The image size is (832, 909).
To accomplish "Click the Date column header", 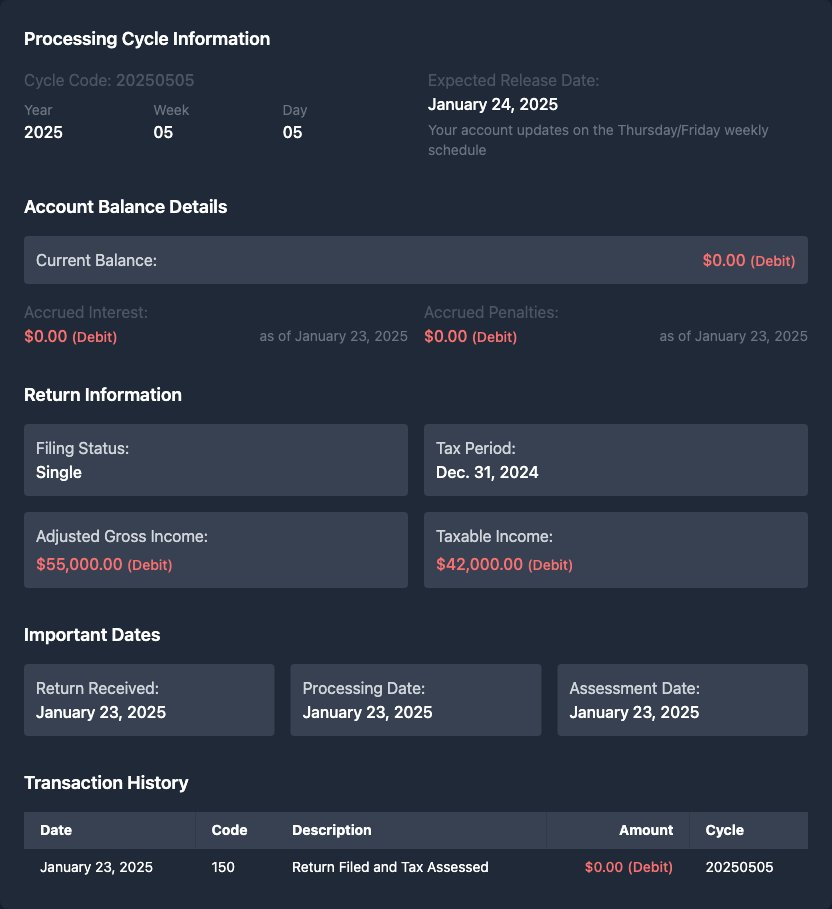I will [56, 830].
